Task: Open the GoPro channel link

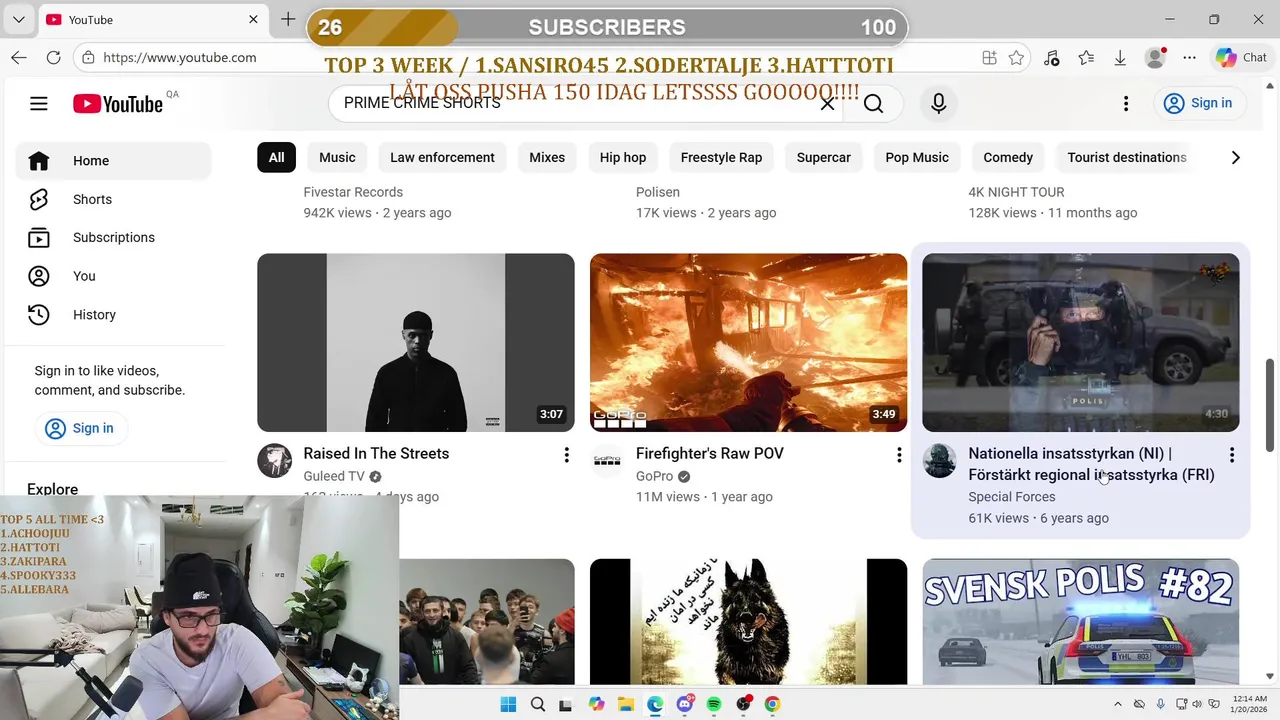Action: click(x=654, y=477)
